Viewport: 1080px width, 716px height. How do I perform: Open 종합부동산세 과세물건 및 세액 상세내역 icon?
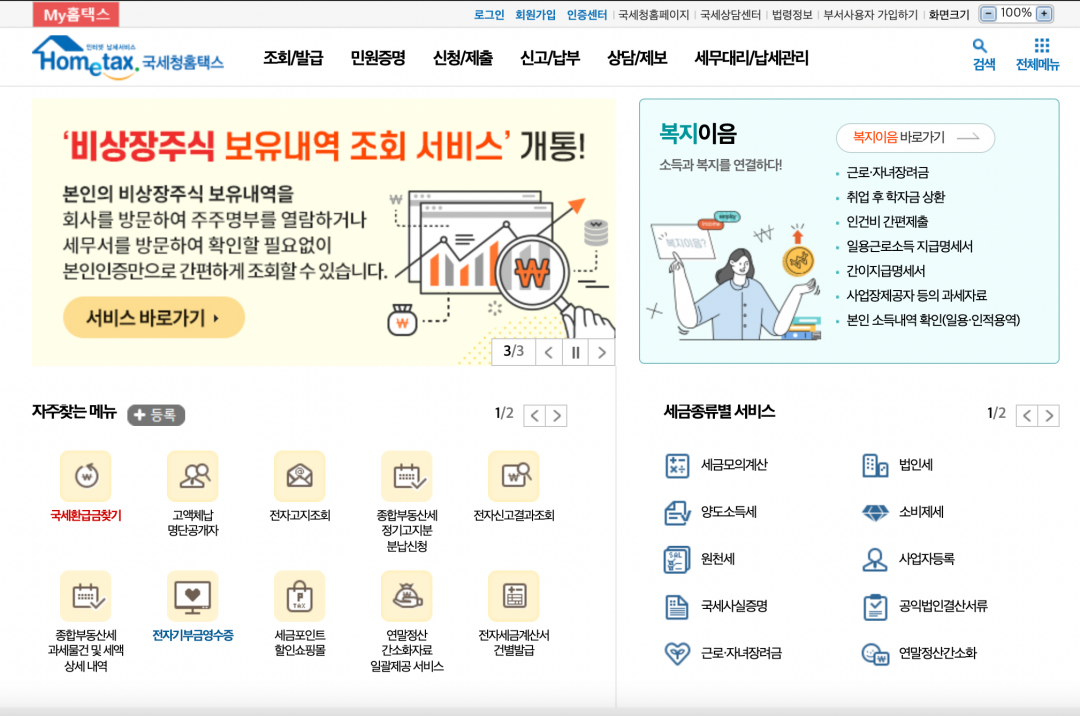pos(85,596)
